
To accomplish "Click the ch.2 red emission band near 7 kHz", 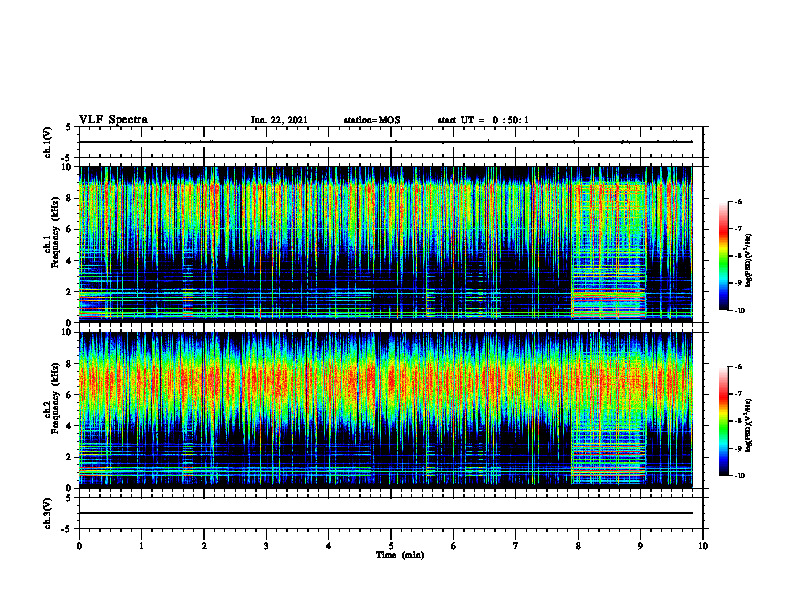I will [x=386, y=380].
